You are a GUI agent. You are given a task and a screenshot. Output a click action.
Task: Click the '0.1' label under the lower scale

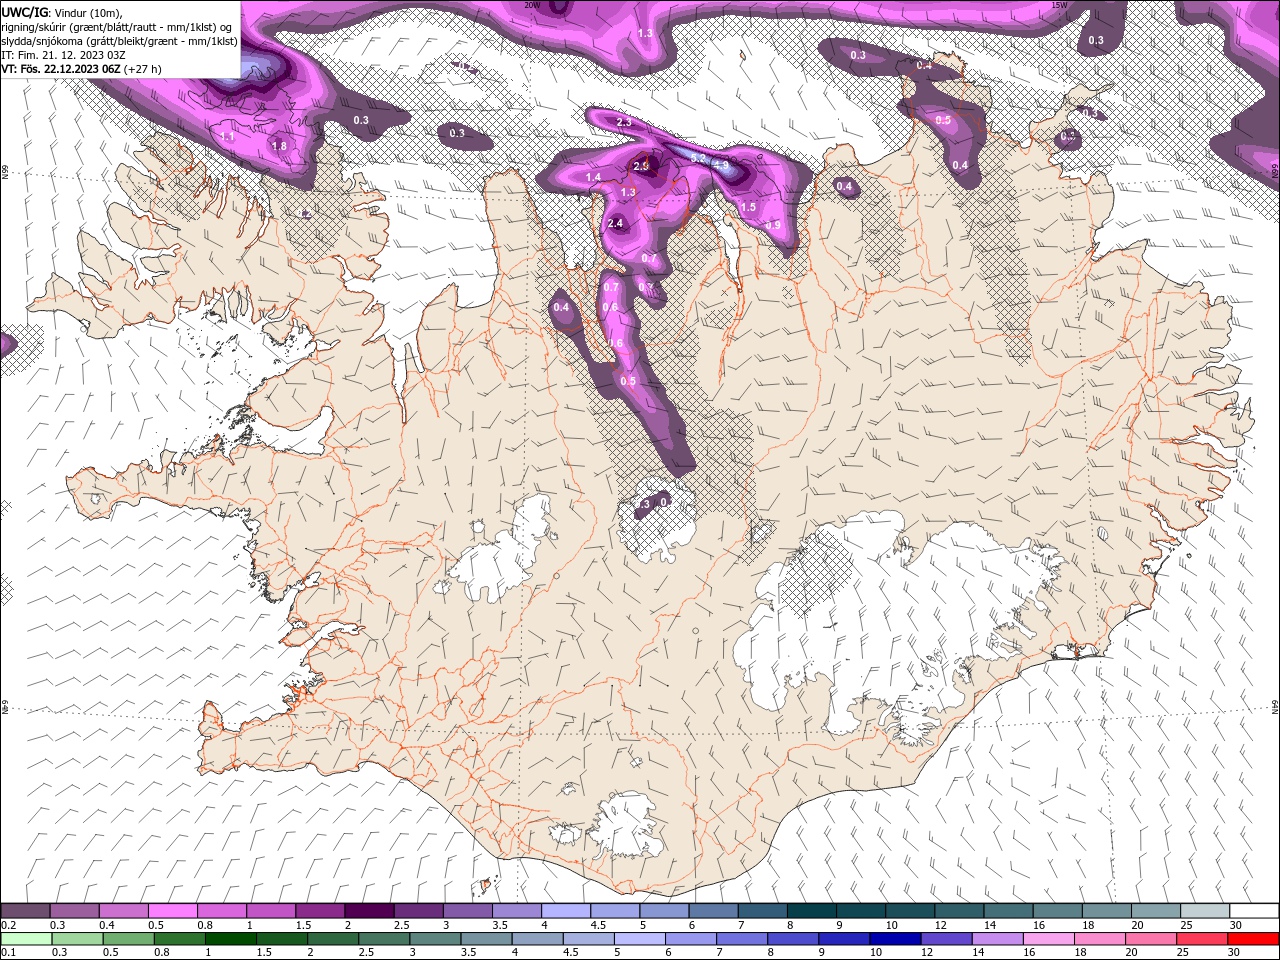coord(8,953)
